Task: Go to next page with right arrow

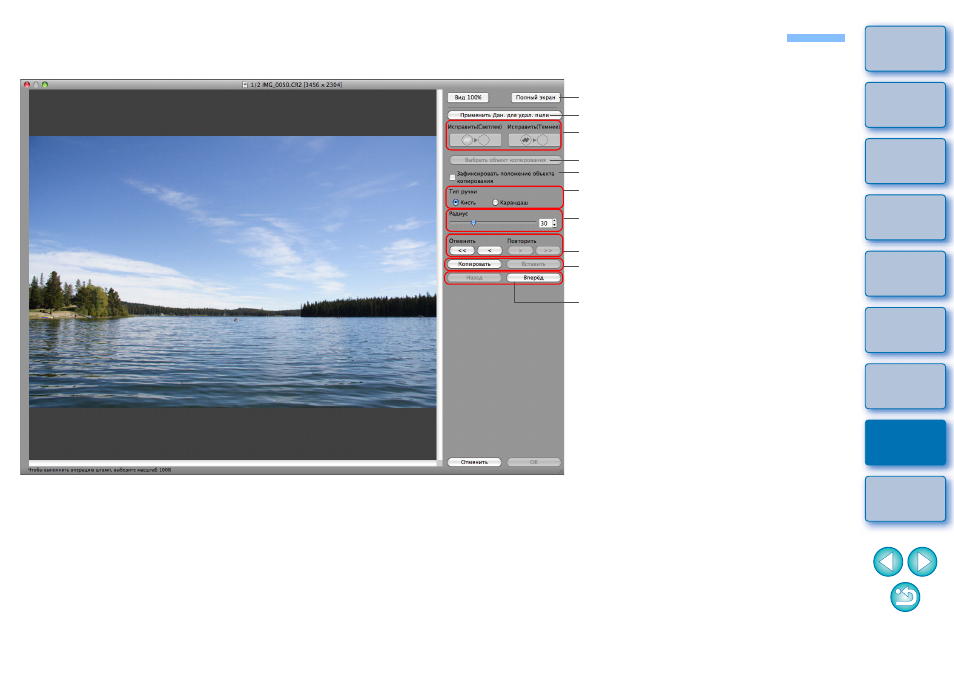Action: tap(922, 561)
